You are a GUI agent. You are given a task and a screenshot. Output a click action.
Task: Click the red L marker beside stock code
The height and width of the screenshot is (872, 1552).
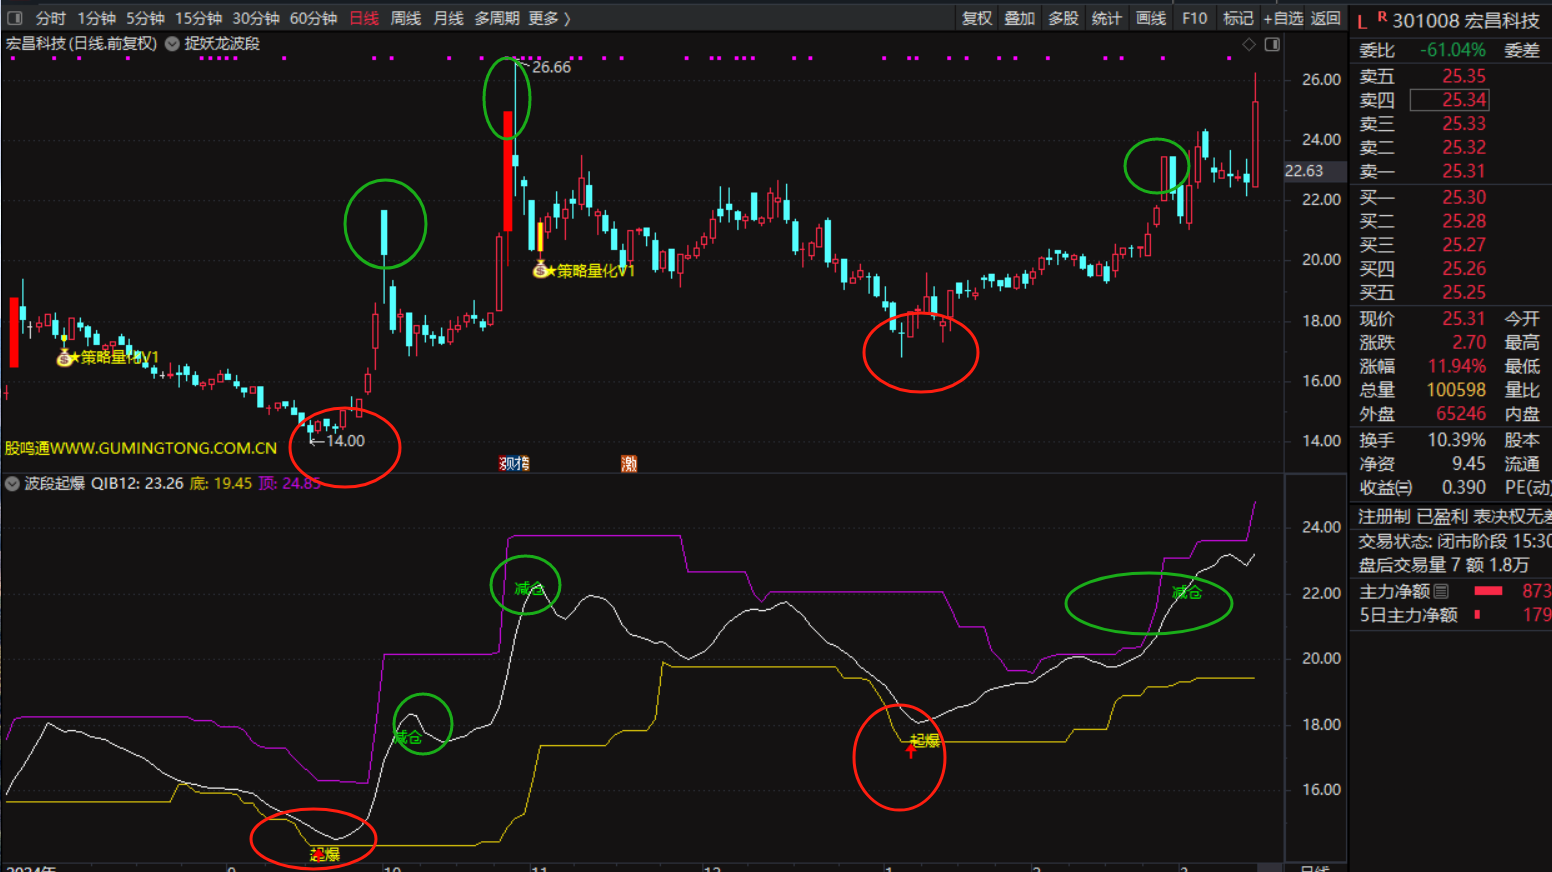1362,21
